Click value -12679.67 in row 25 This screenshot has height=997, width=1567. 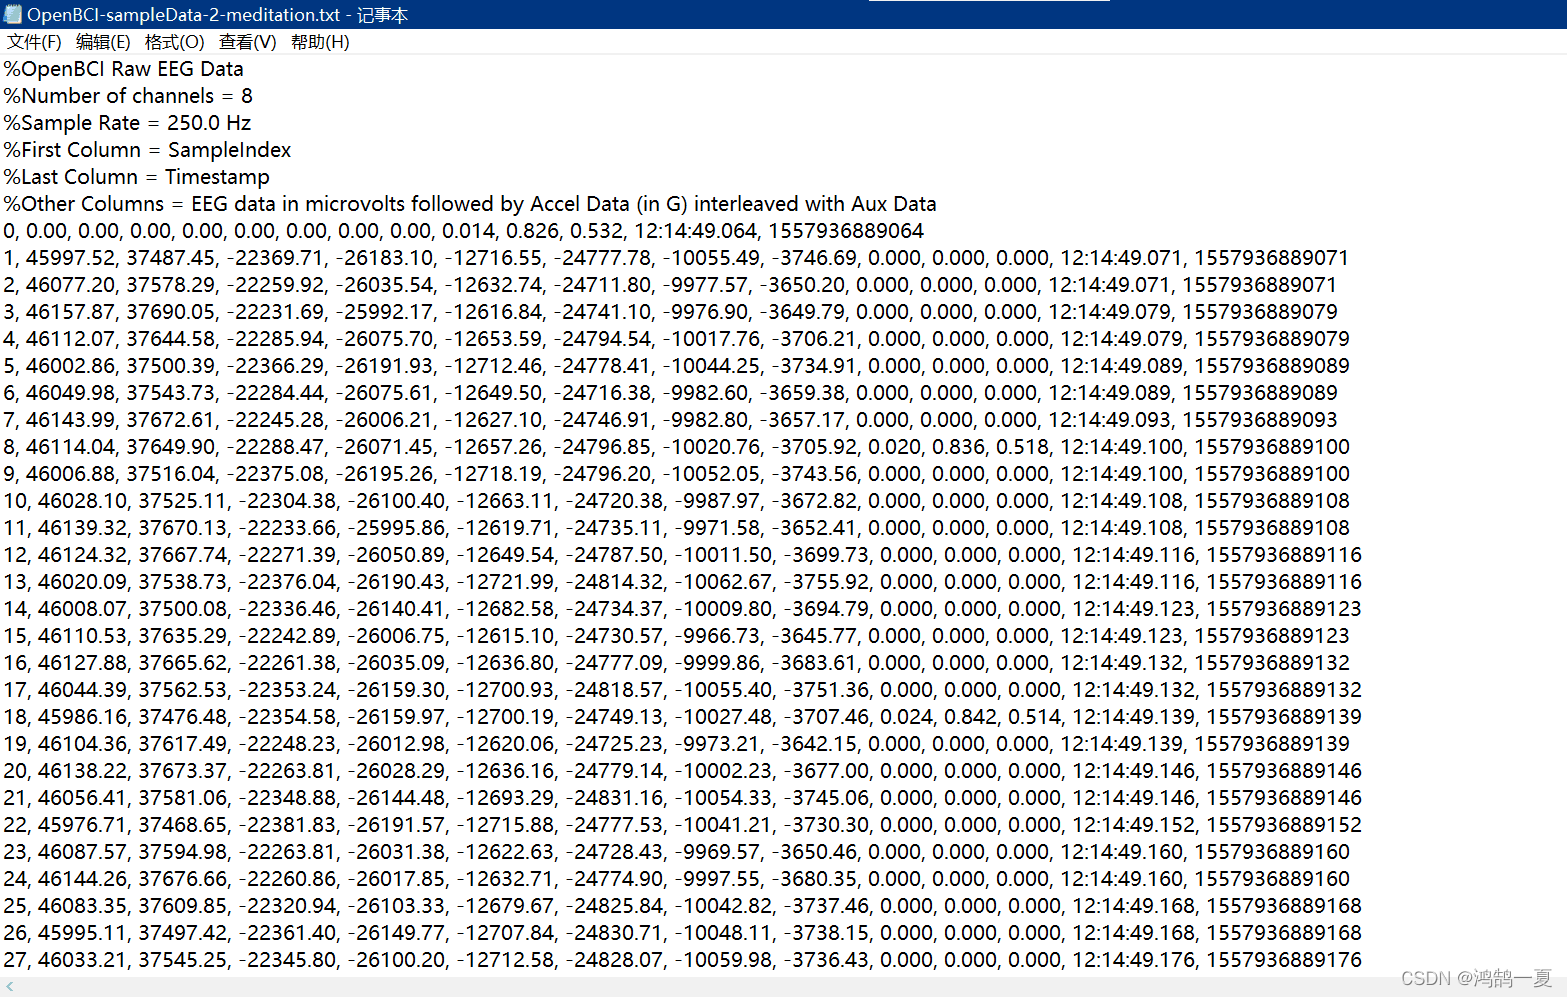pyautogui.click(x=506, y=906)
